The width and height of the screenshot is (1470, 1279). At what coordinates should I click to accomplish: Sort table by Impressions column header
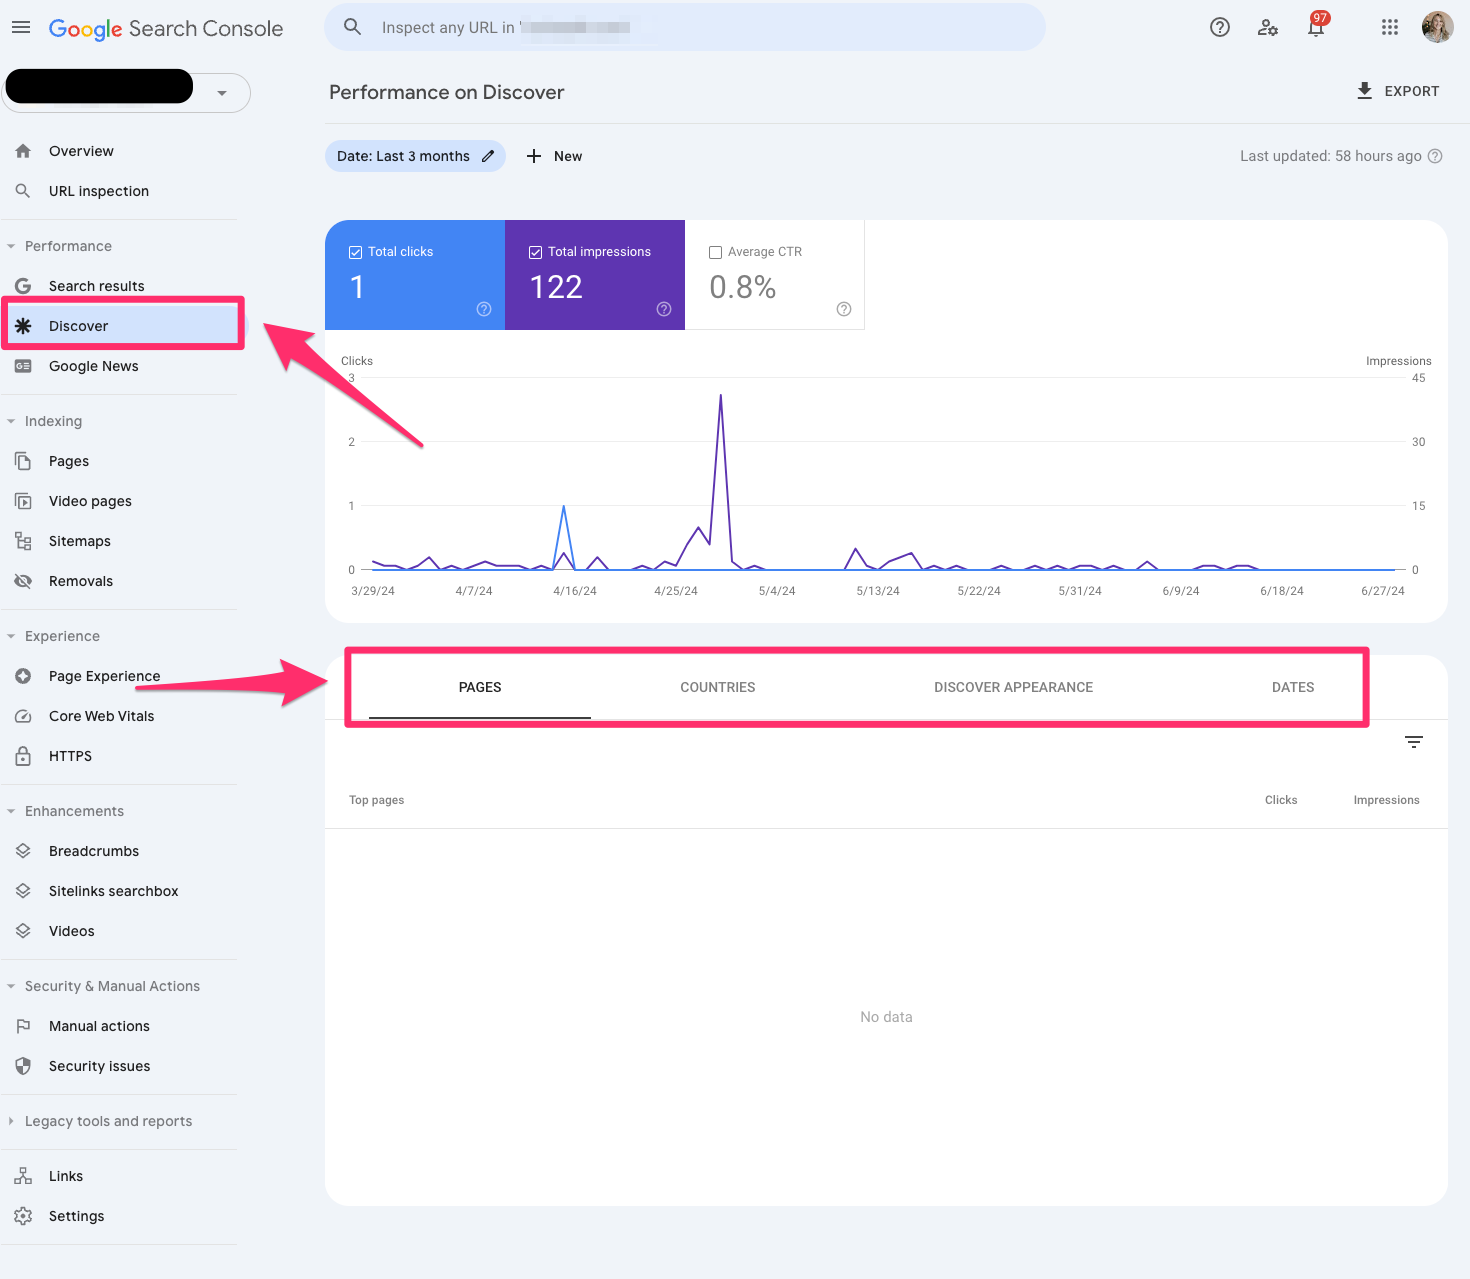click(x=1386, y=800)
